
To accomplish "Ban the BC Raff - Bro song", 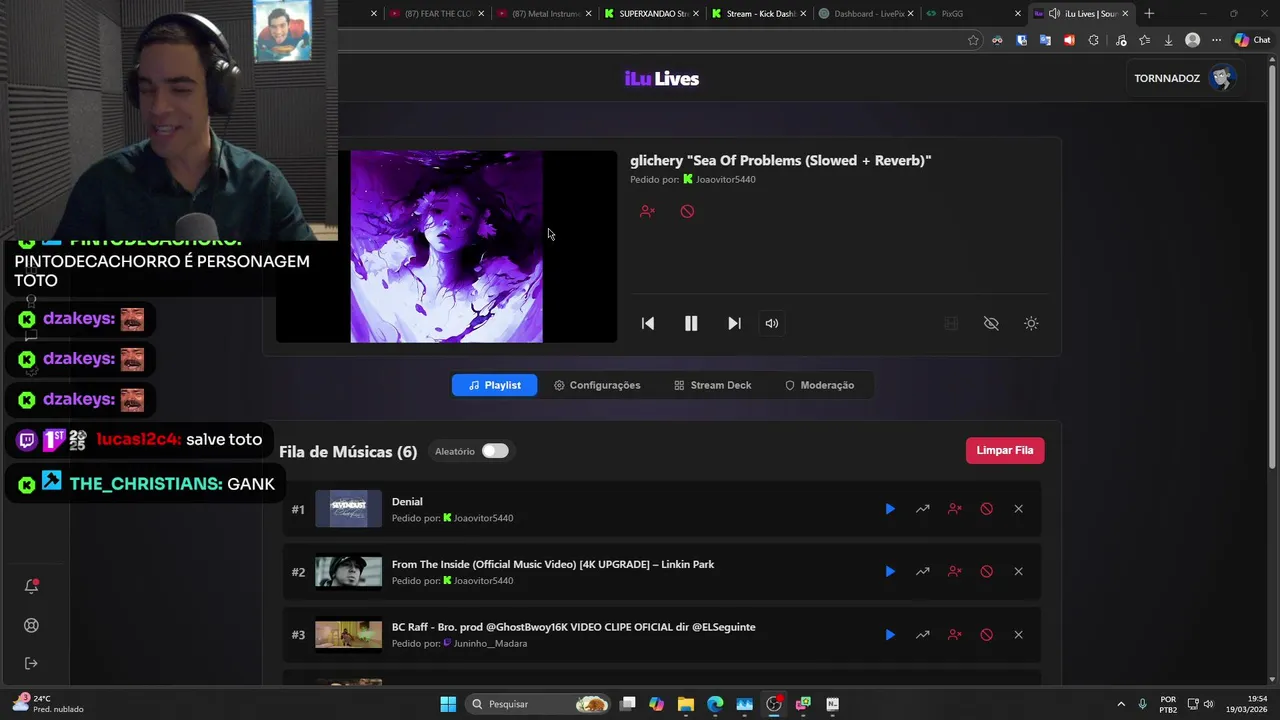I will pyautogui.click(x=987, y=635).
